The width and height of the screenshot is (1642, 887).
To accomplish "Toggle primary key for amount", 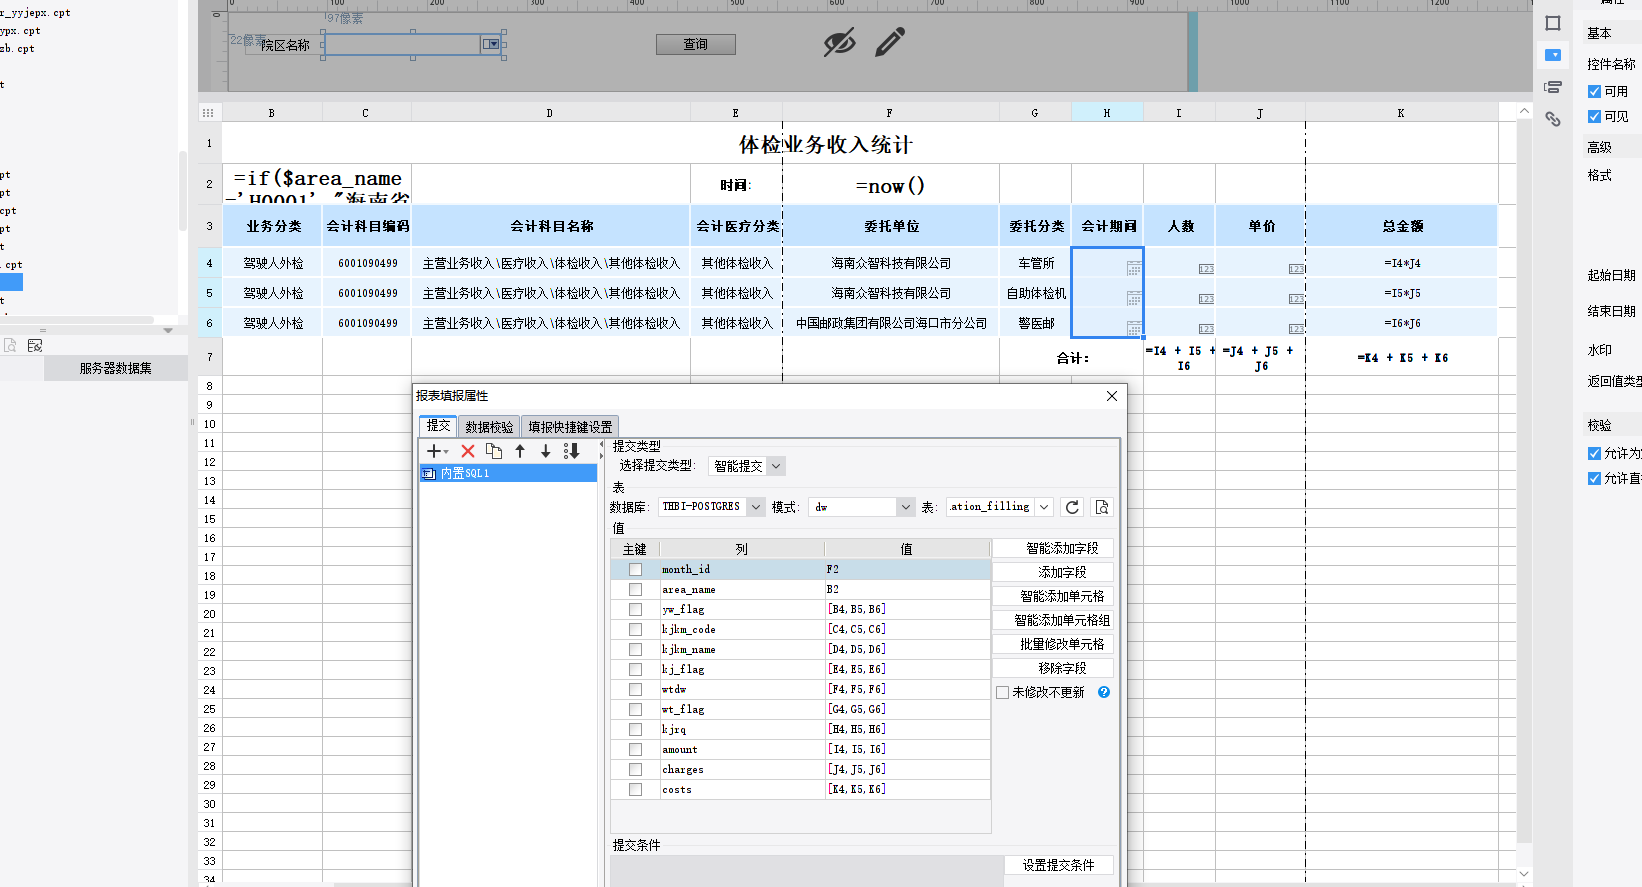I will pyautogui.click(x=635, y=749).
